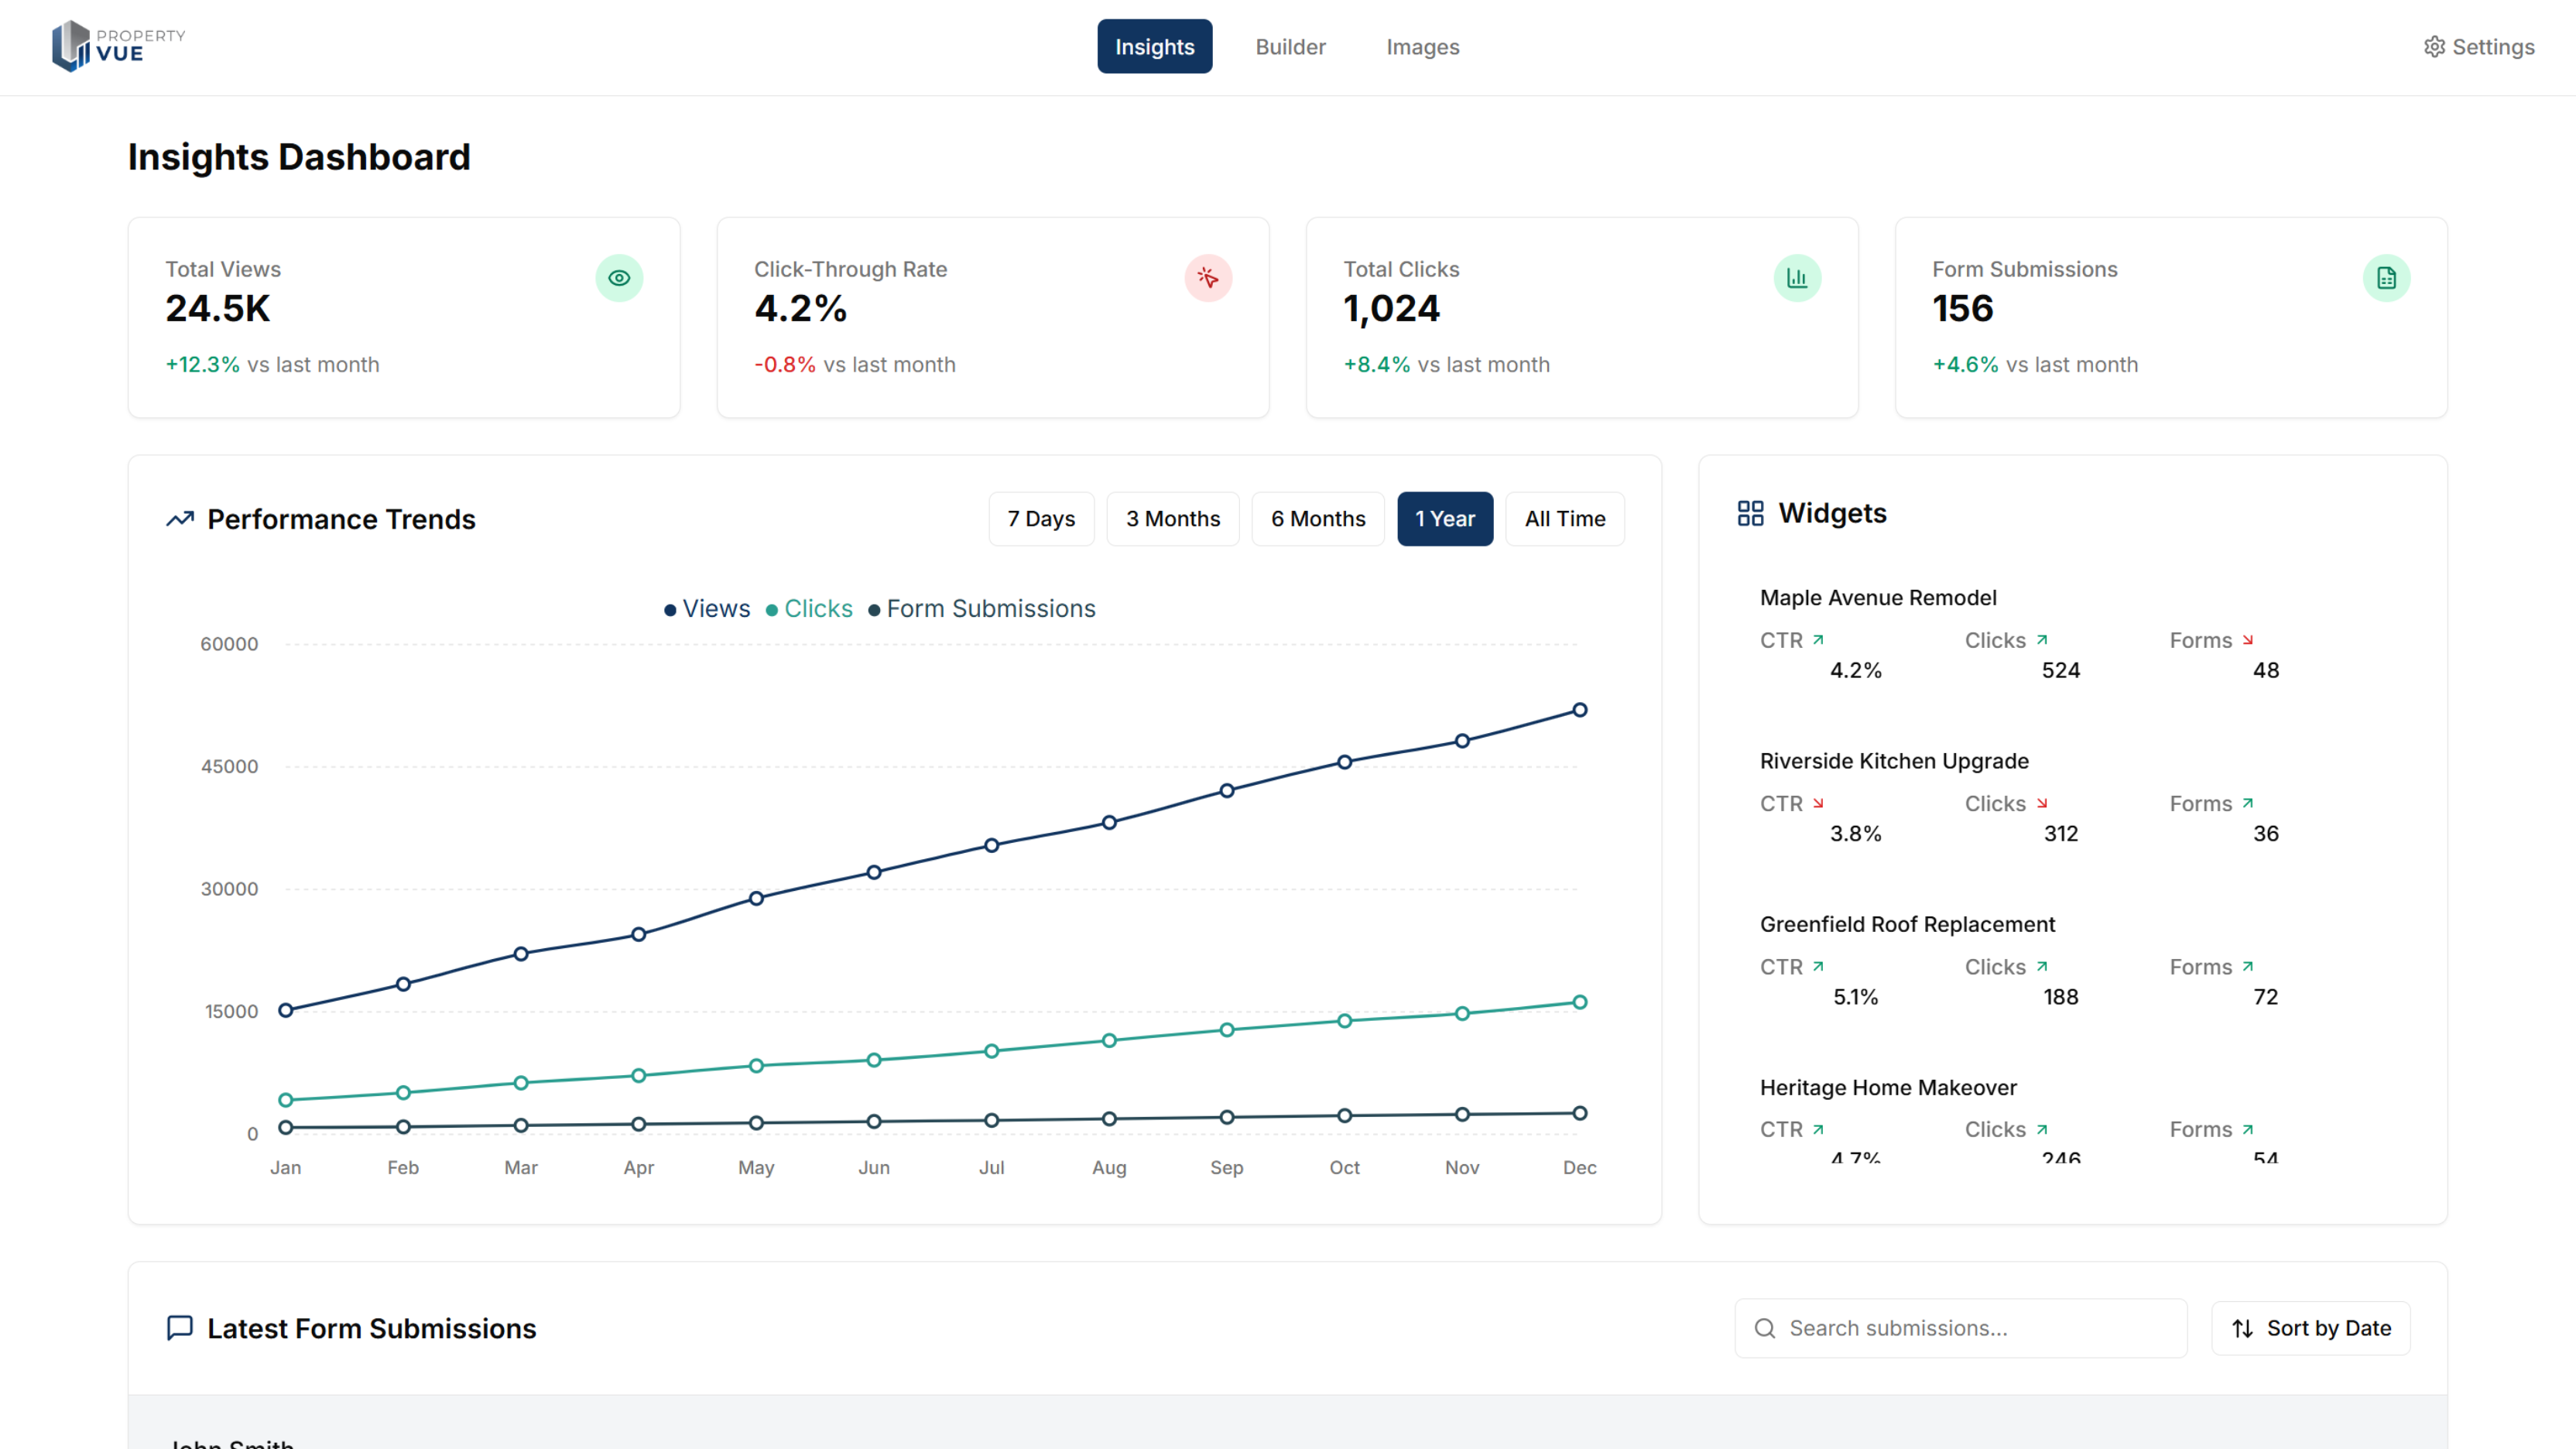Go to the Images tab
Image resolution: width=2576 pixels, height=1449 pixels.
point(1422,46)
